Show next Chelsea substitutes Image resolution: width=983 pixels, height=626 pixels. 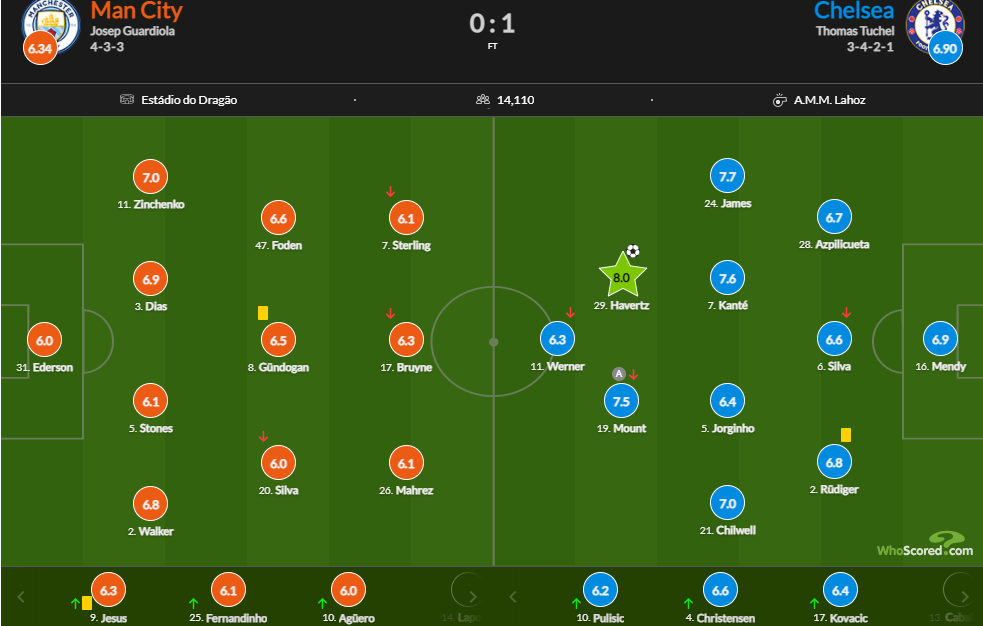coord(965,596)
